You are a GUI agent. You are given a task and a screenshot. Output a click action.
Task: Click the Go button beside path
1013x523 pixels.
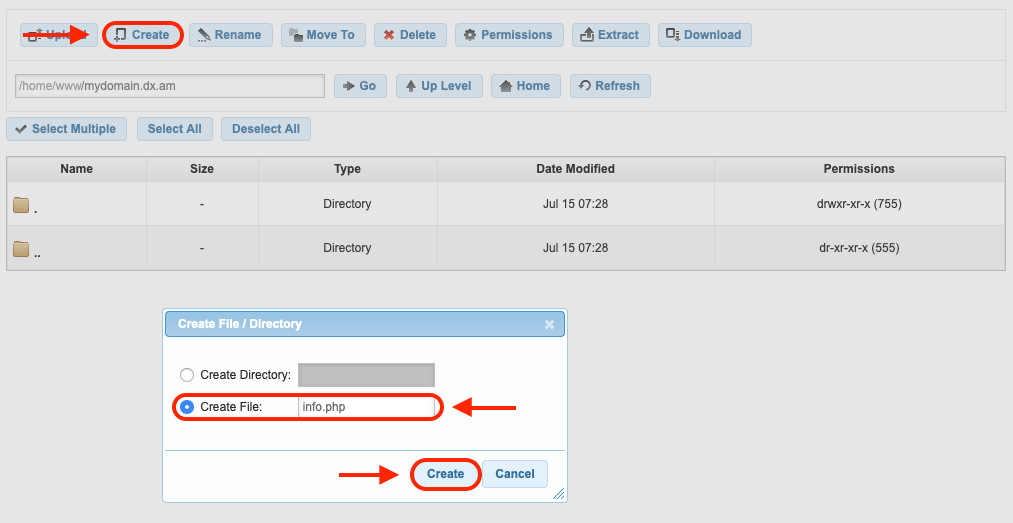pyautogui.click(x=360, y=86)
